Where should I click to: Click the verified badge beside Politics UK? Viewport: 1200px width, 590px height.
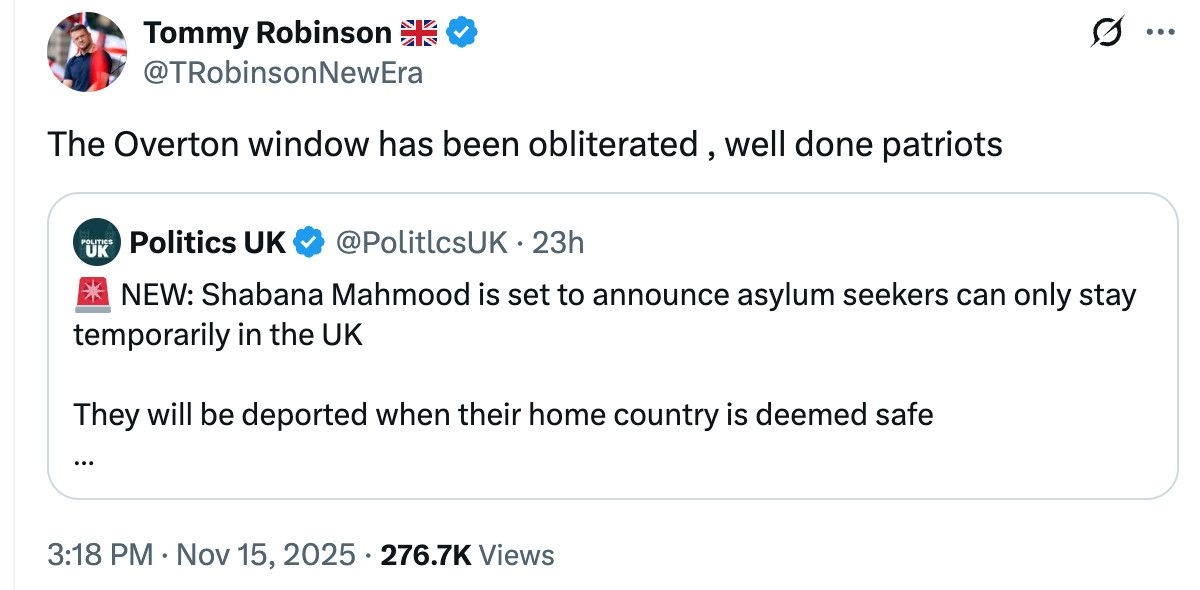coord(311,242)
